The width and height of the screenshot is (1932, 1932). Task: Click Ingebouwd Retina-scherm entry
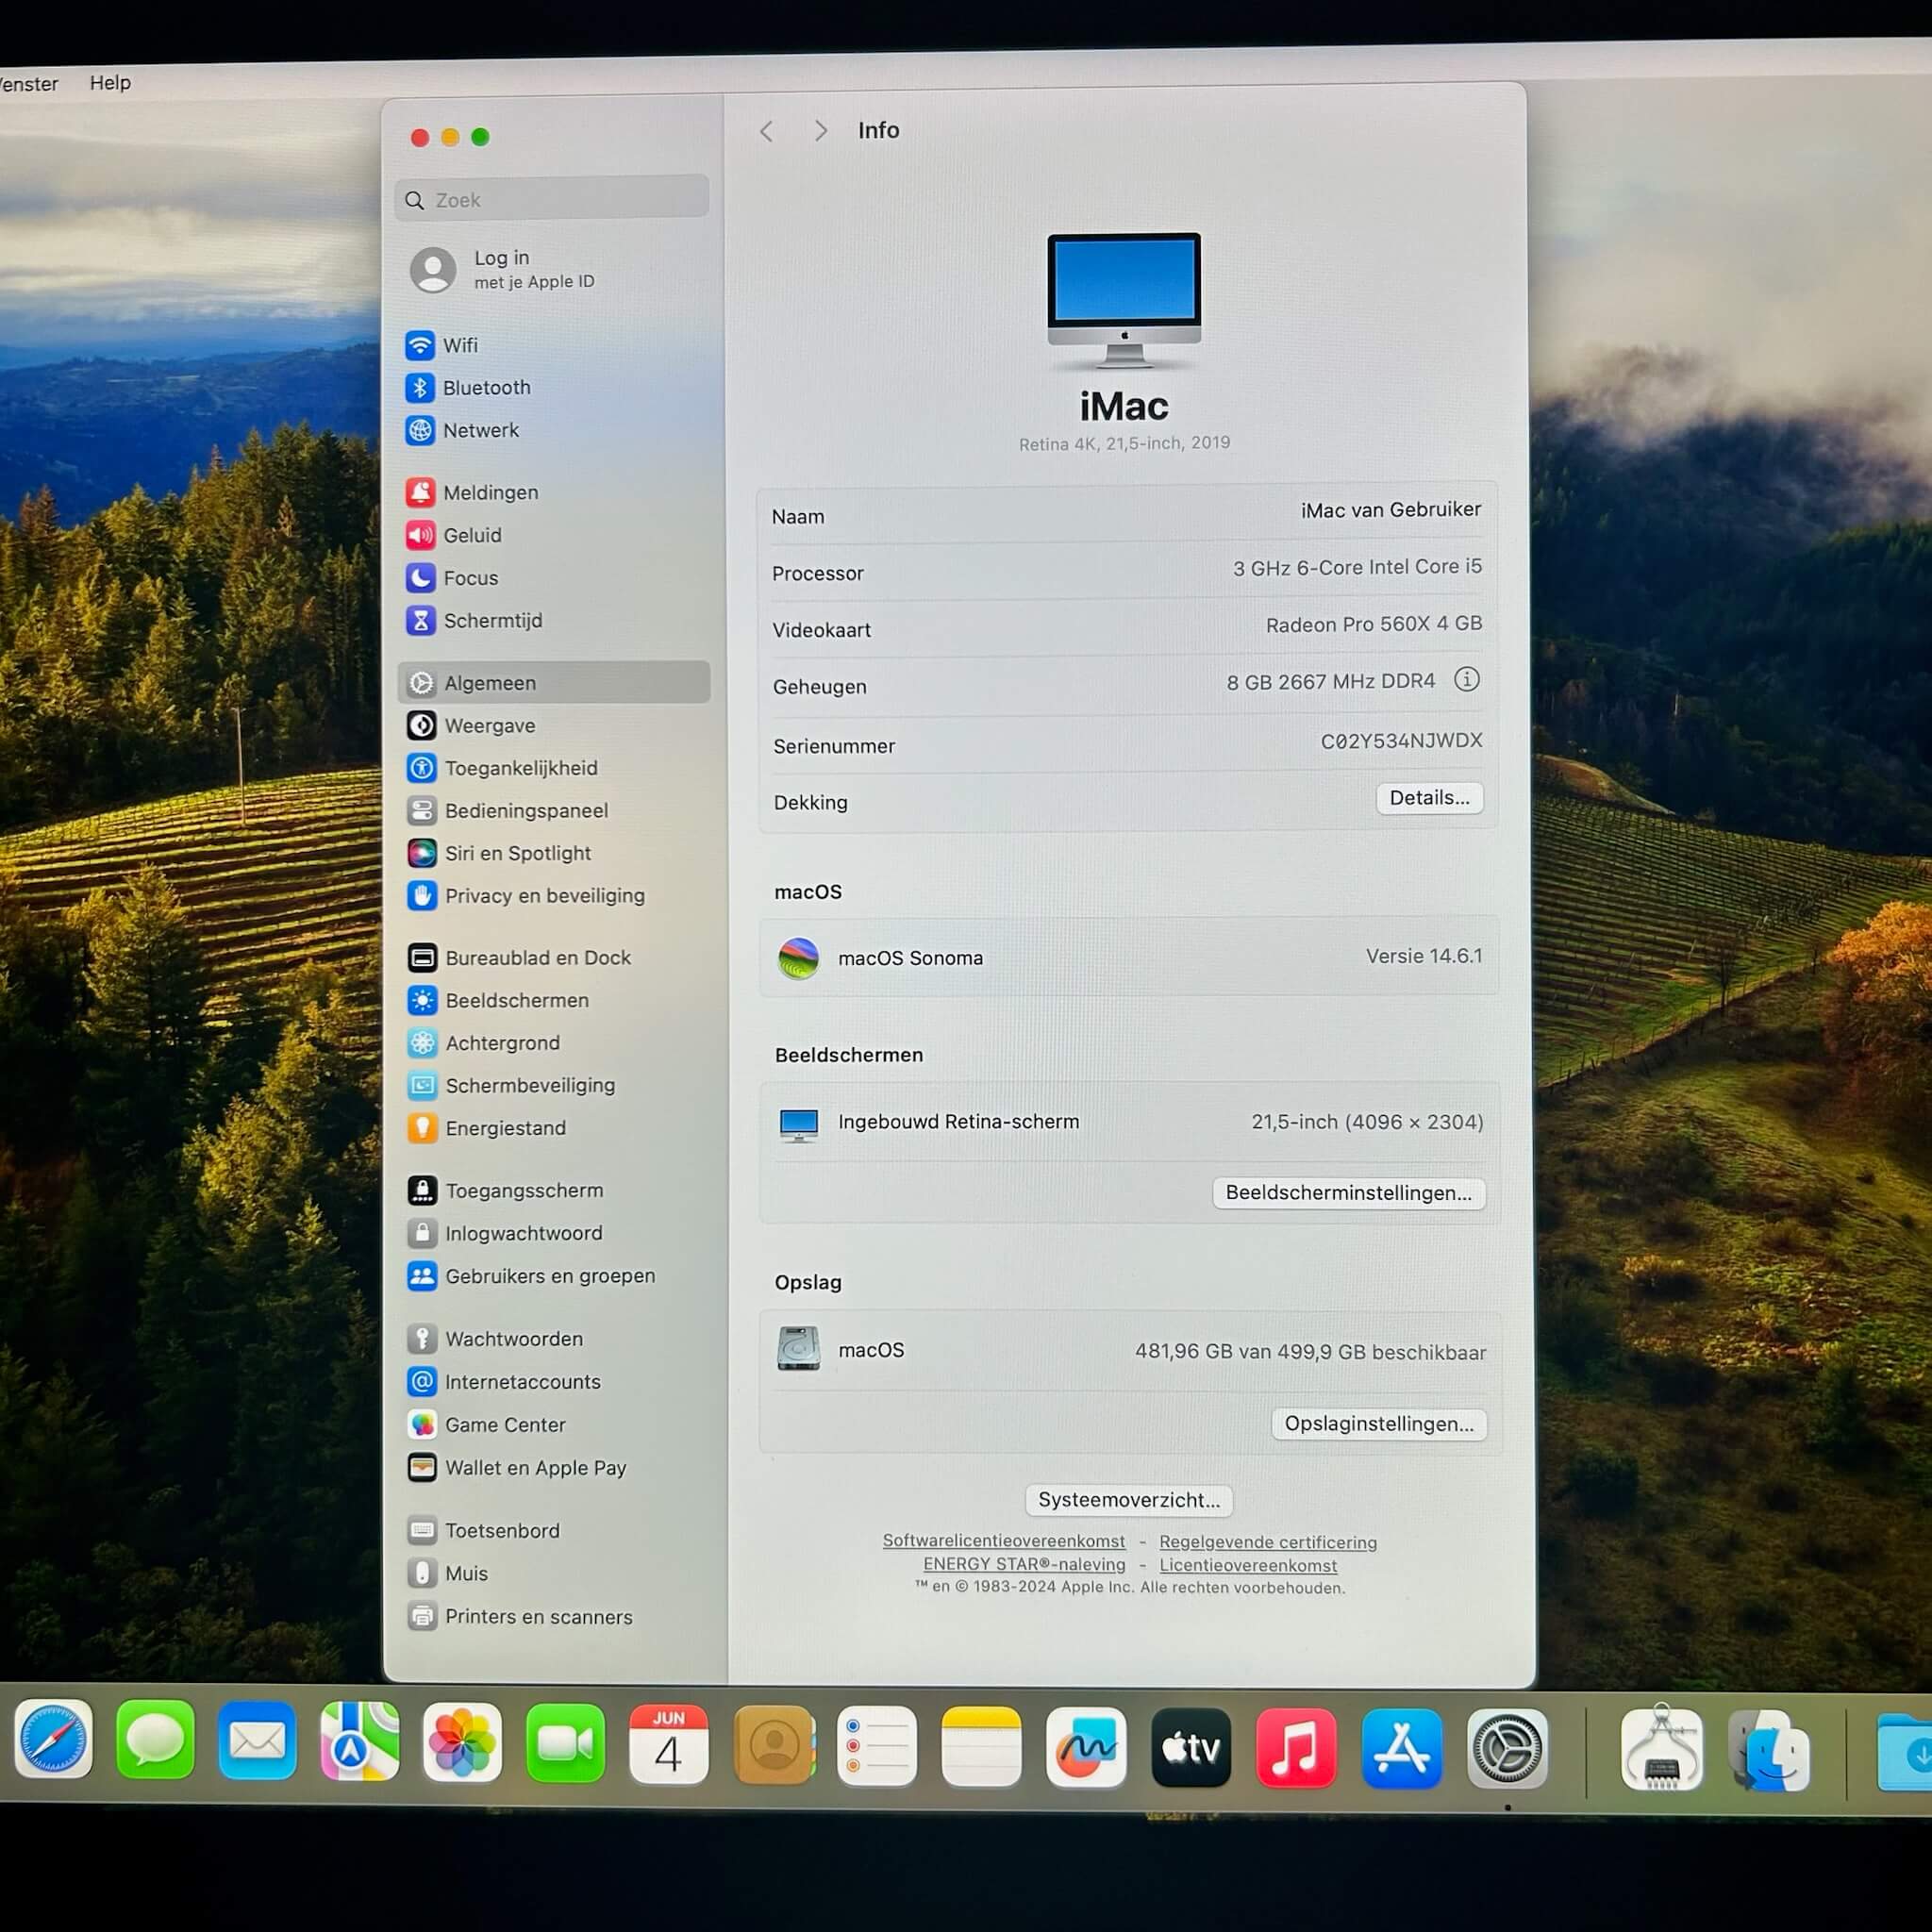coord(1130,1122)
